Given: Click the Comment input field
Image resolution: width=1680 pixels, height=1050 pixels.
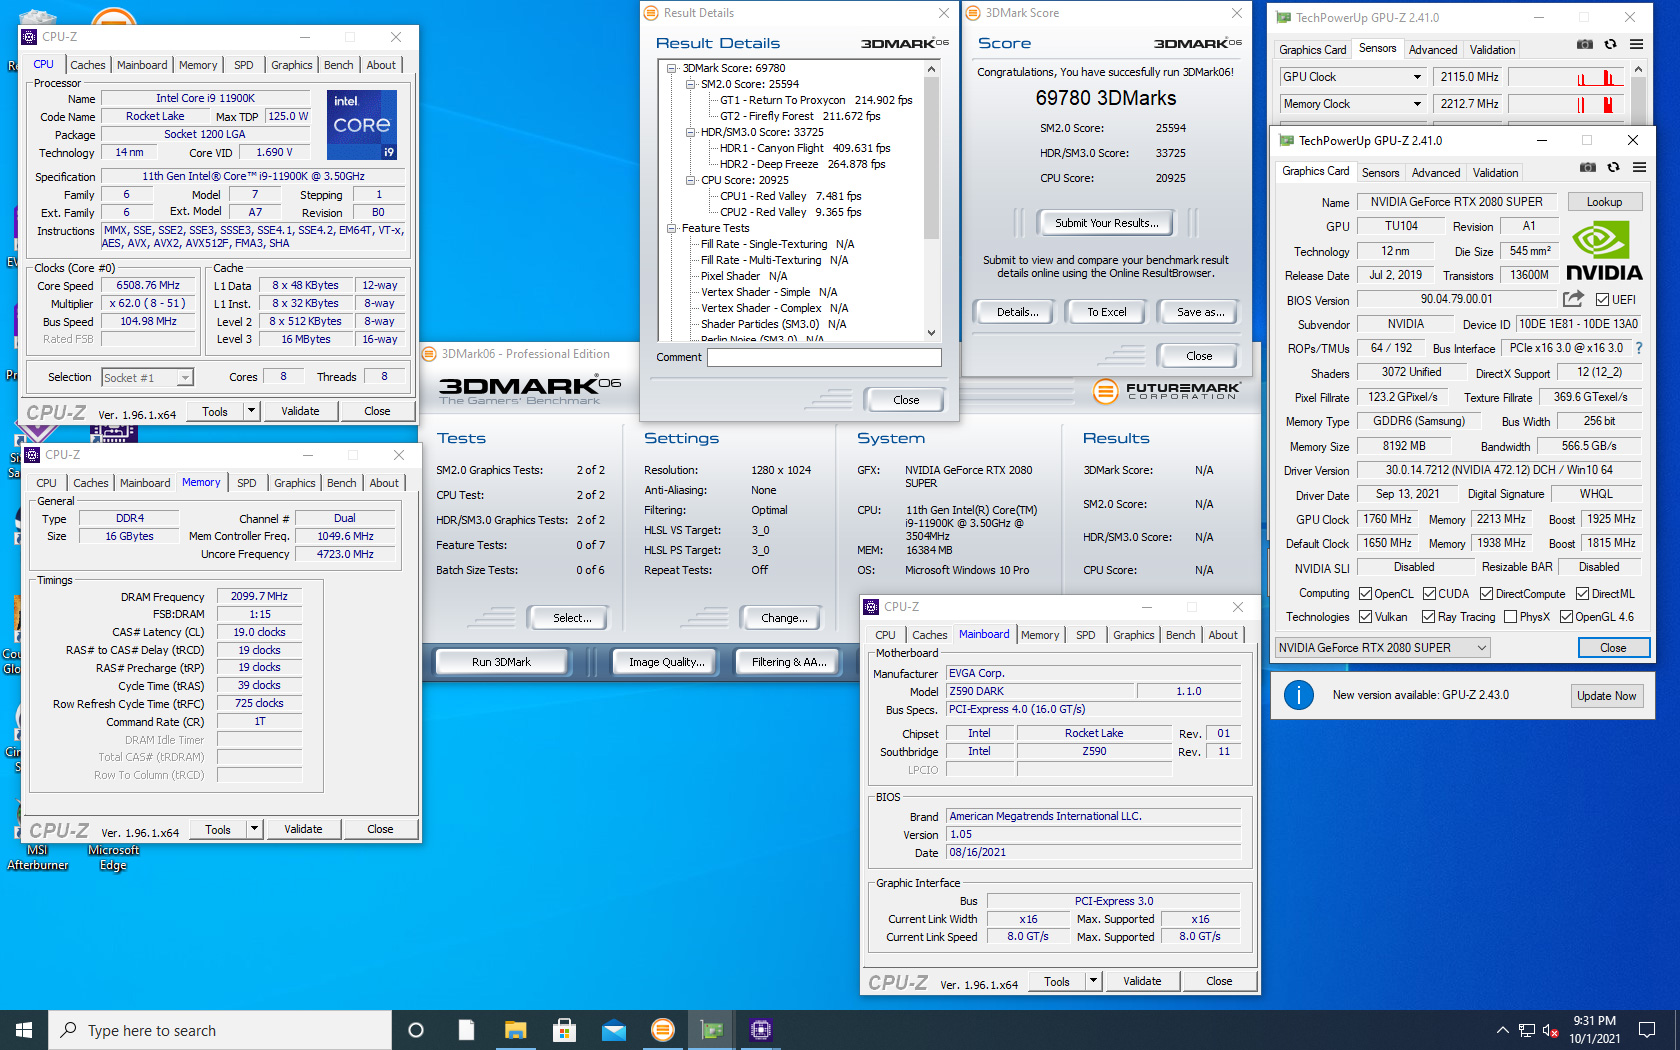Looking at the screenshot, I should (x=824, y=358).
